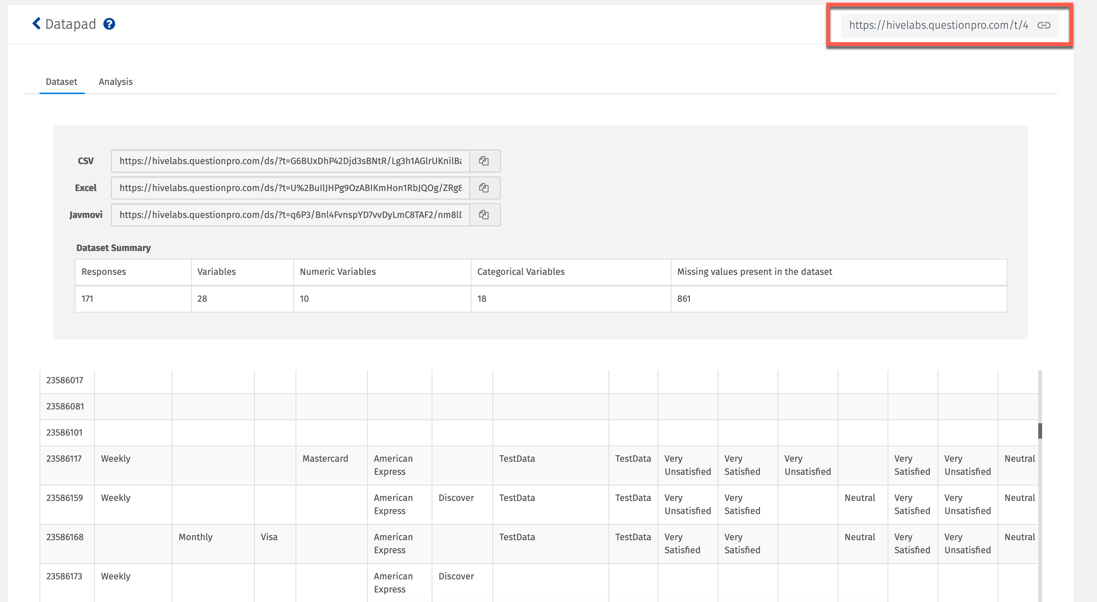This screenshot has width=1097, height=602.
Task: Copy the CSV dataset link
Action: click(x=484, y=161)
